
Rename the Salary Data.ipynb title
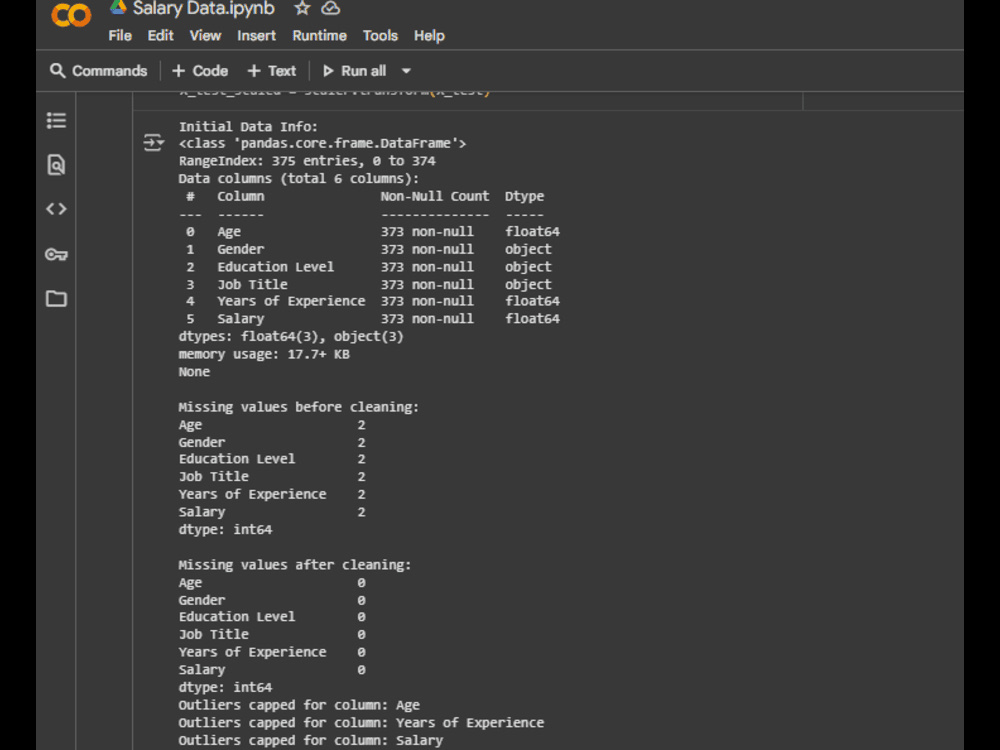pyautogui.click(x=203, y=8)
